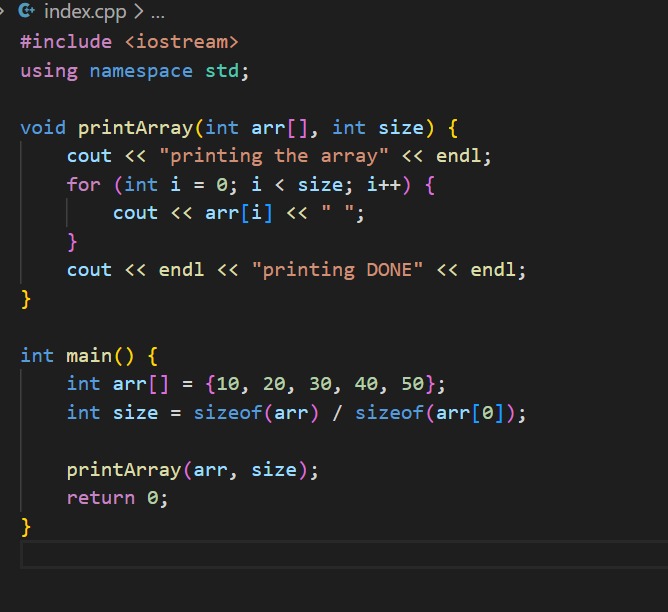Place cursor on the empty last line
Viewport: 668px width, 612px height.
tap(344, 554)
